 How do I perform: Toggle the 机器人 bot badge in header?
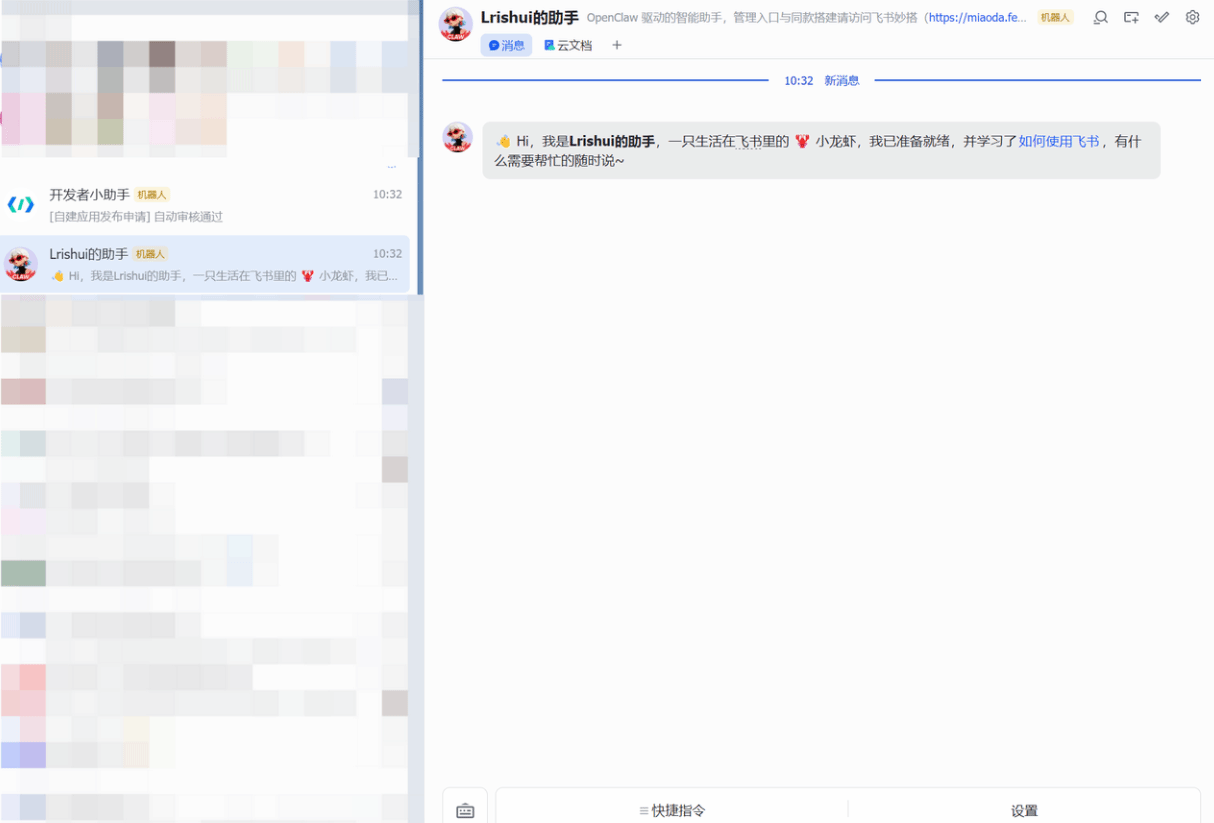pos(1054,17)
